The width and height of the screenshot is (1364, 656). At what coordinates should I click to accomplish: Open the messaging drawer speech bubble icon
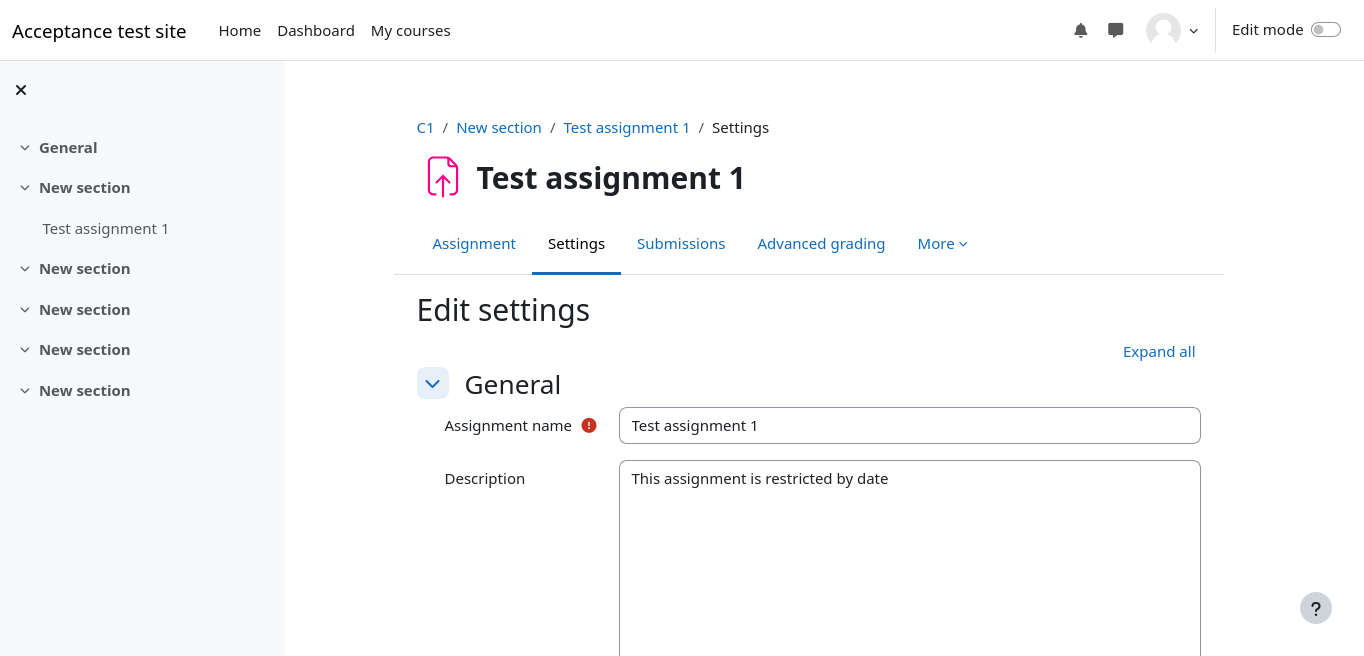point(1116,31)
